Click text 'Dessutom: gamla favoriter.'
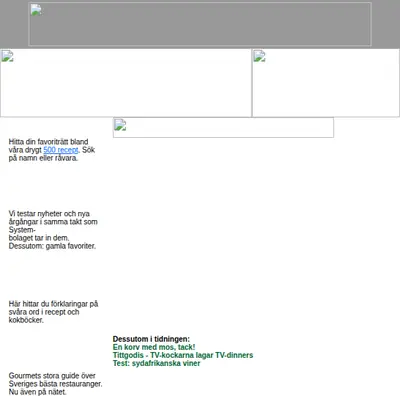 pos(52,246)
